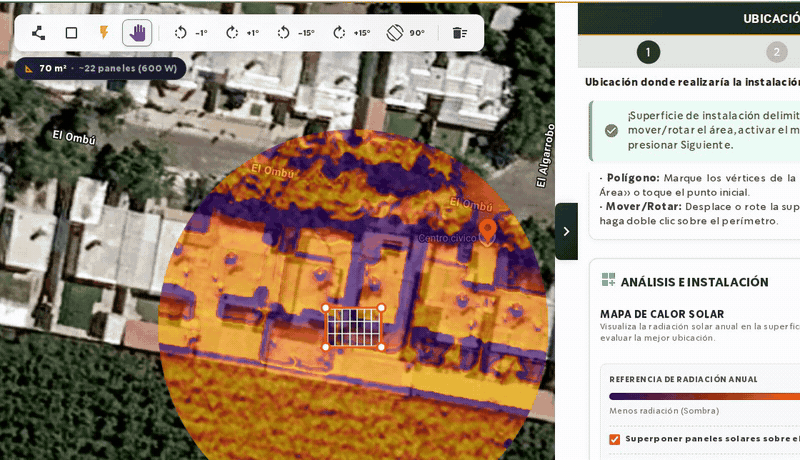800x460 pixels.
Task: Click the MAPA DE CALOR SOLAR heading
Action: [x=662, y=314]
